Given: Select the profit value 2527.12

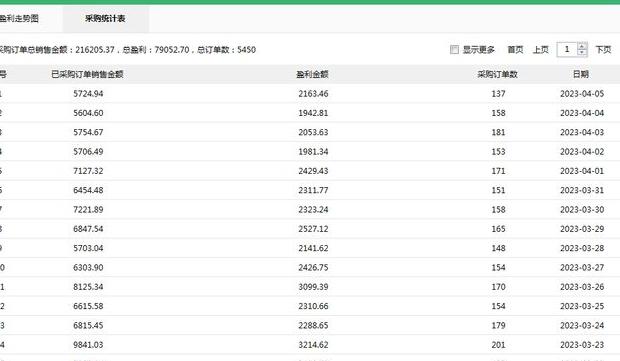Looking at the screenshot, I should click(x=313, y=229).
